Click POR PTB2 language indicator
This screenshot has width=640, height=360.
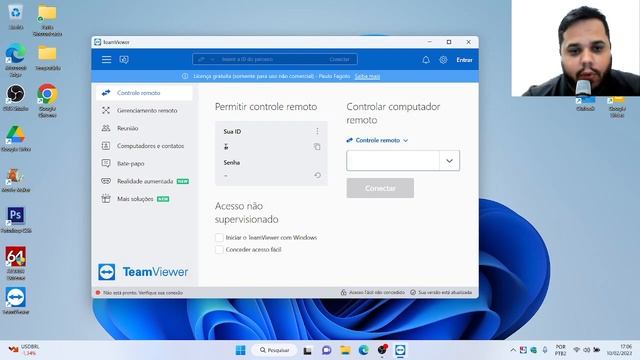click(560, 350)
